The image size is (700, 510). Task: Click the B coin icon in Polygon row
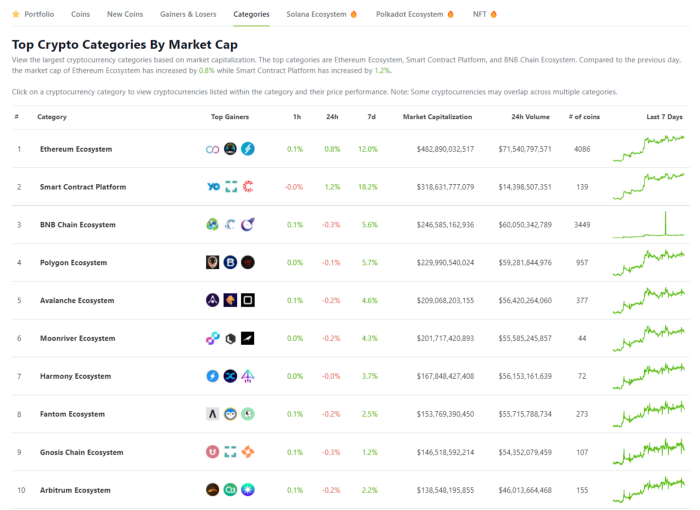pyautogui.click(x=230, y=263)
